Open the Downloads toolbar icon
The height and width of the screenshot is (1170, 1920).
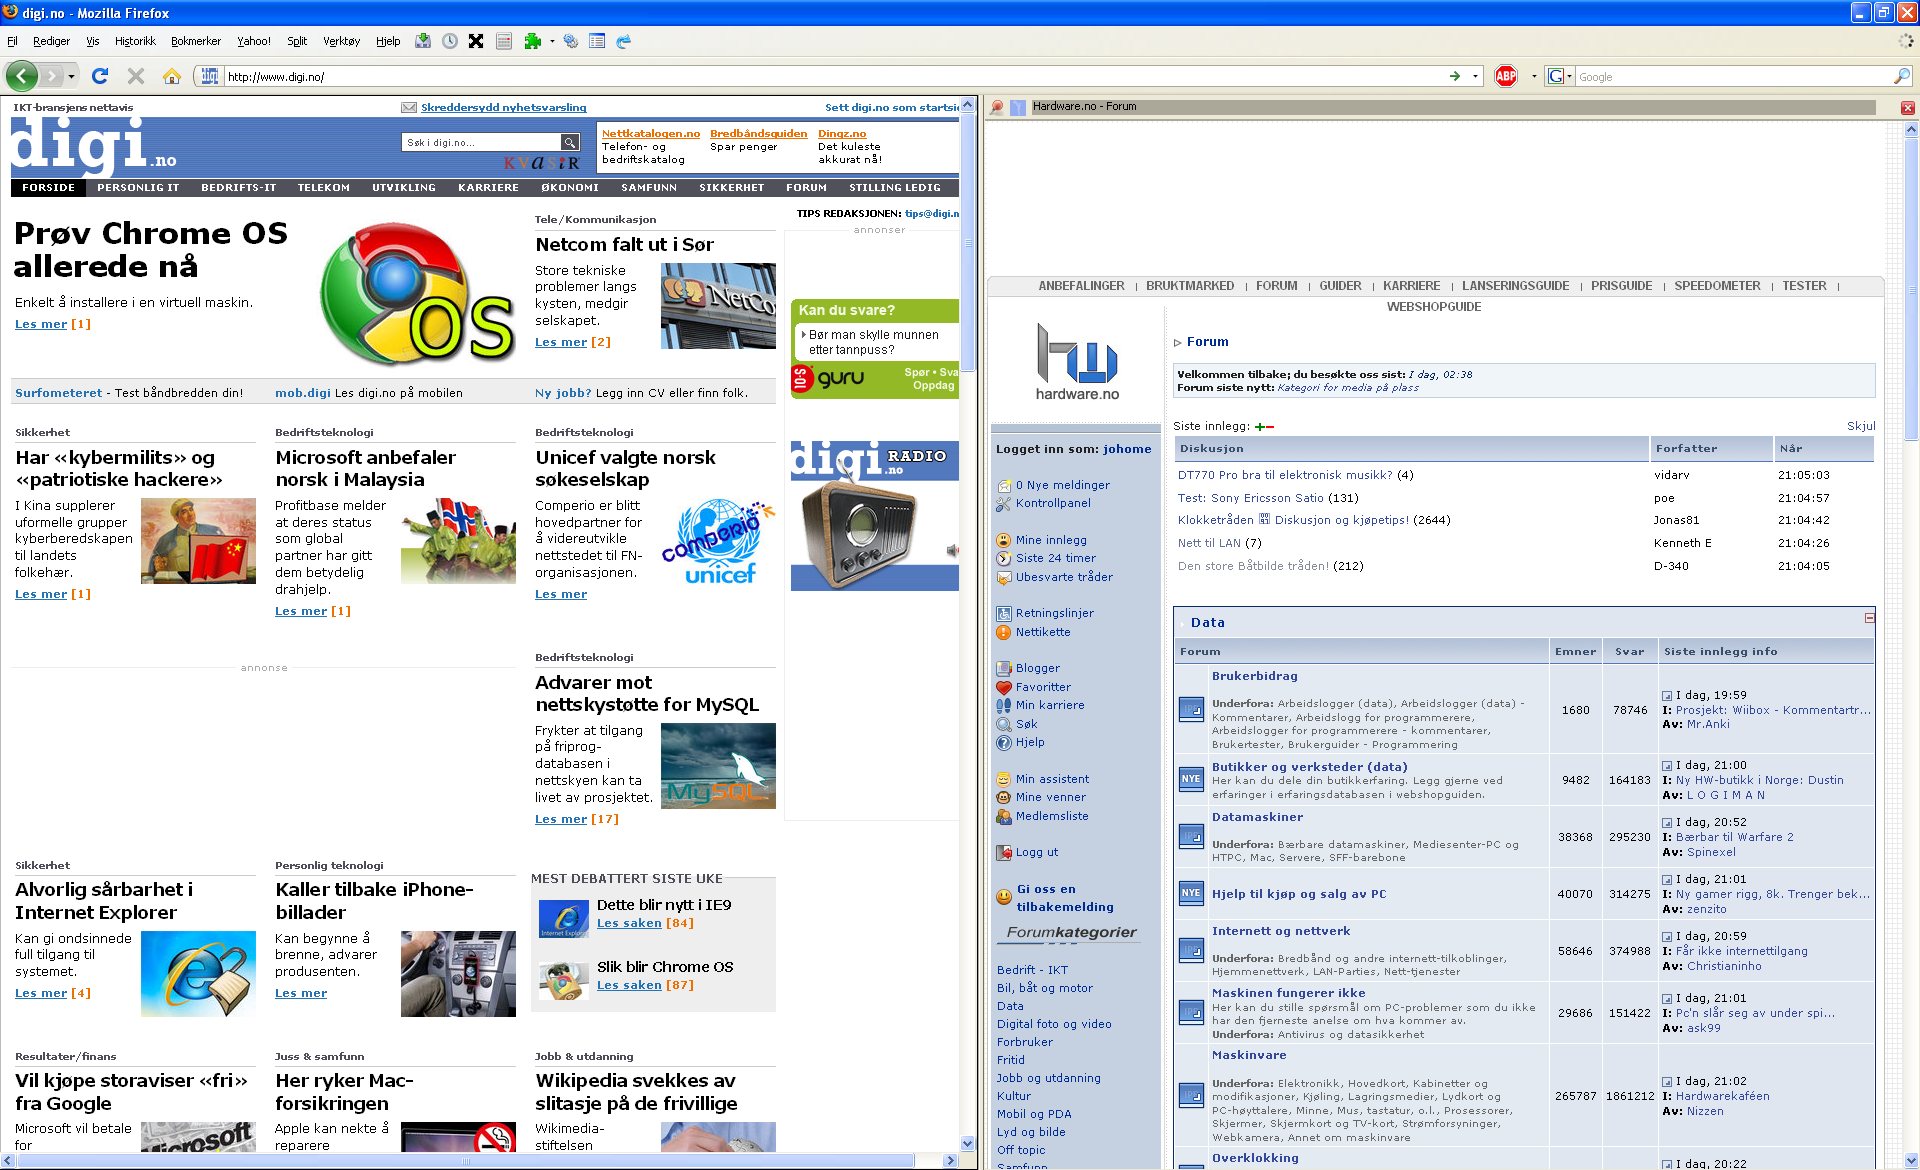pos(423,41)
